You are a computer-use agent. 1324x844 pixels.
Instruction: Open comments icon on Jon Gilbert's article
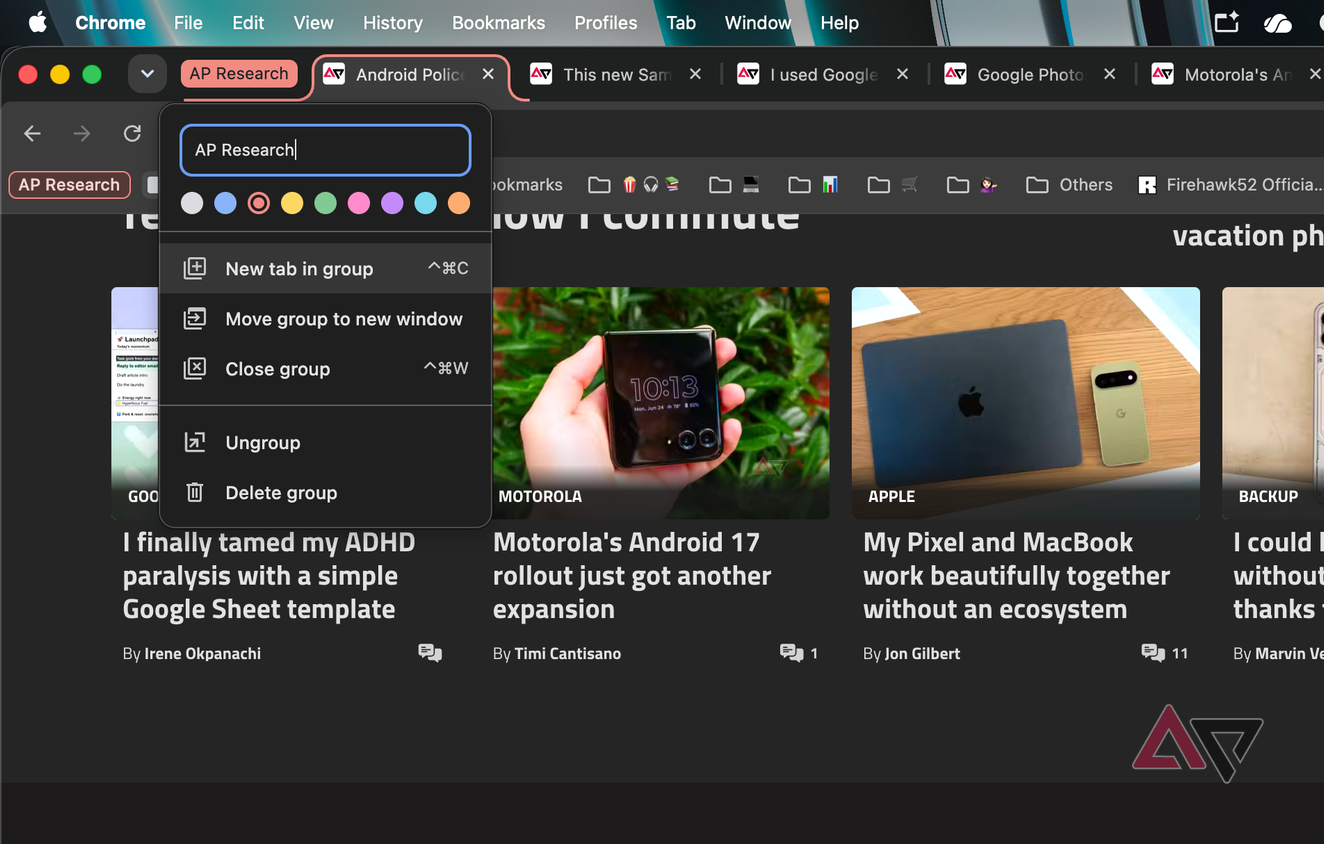1153,653
